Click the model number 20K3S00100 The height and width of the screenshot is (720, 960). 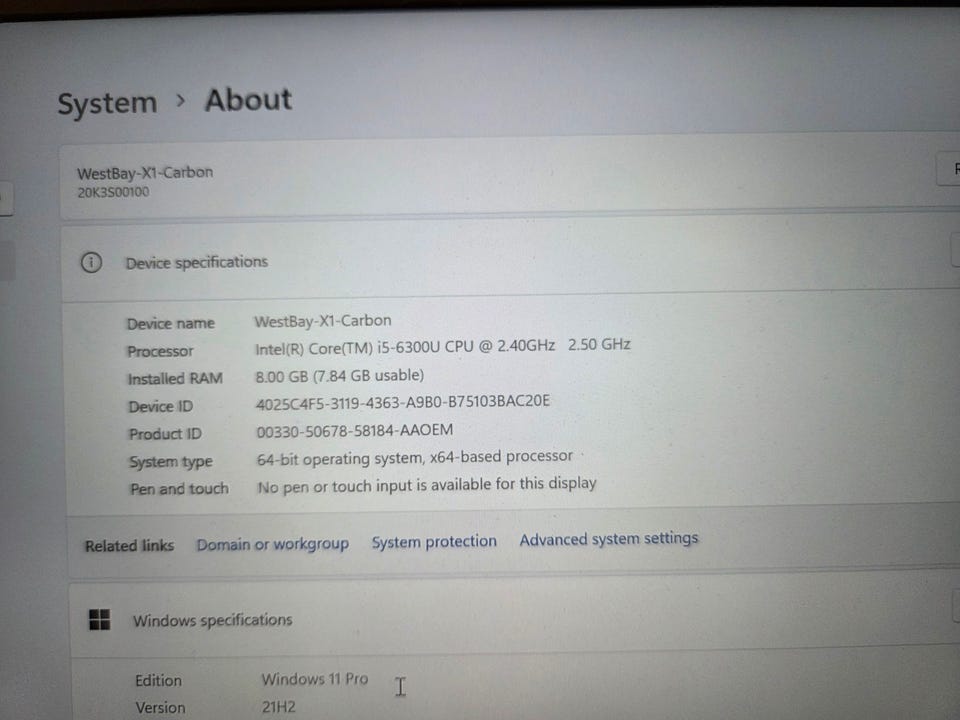[113, 192]
